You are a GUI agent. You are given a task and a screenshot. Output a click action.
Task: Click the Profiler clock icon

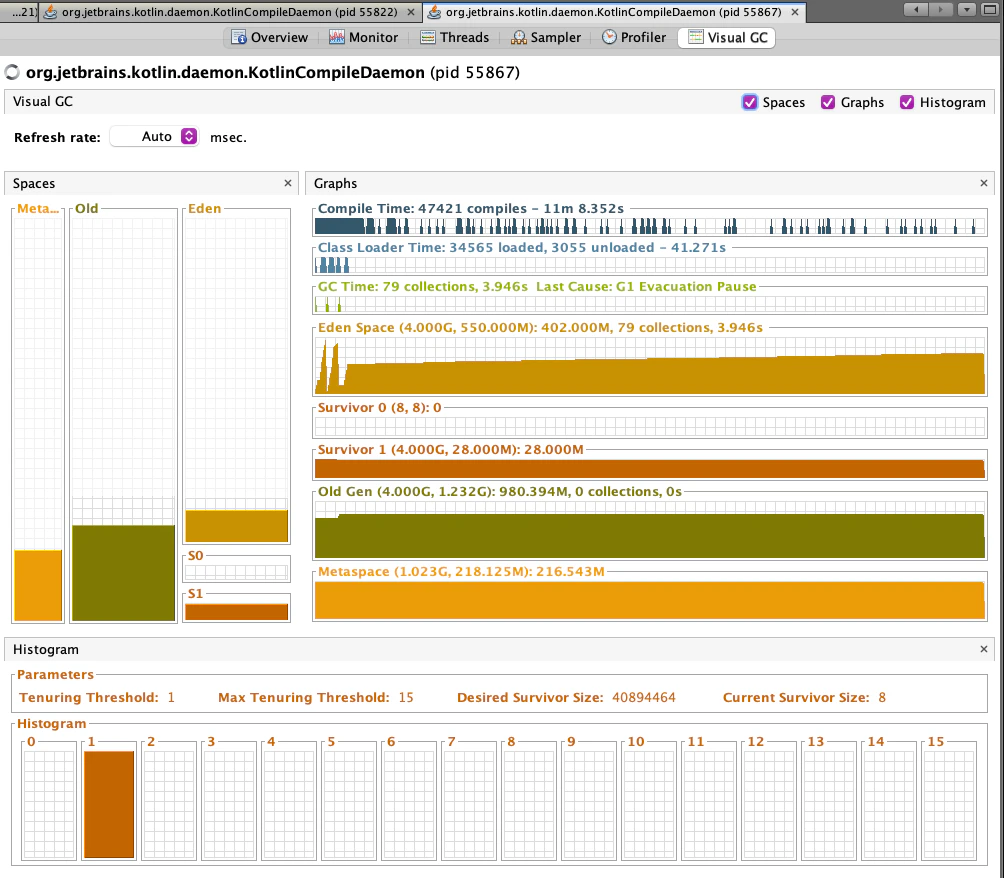(x=609, y=37)
